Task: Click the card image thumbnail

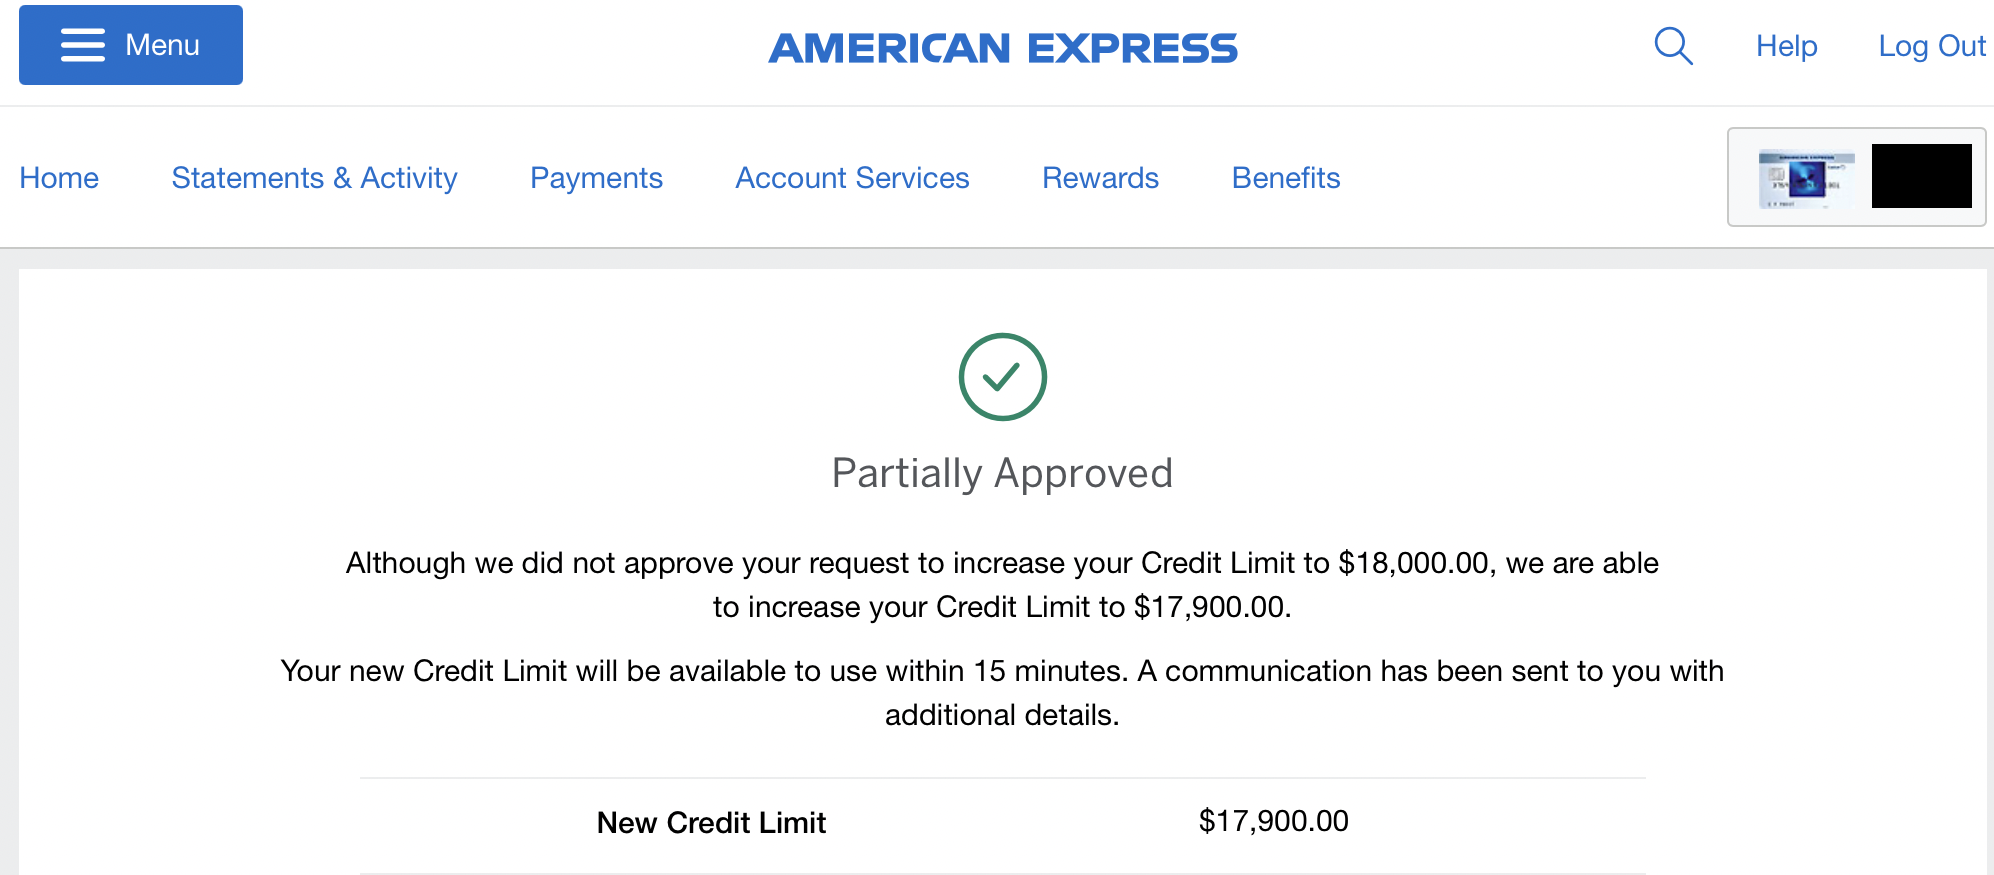Action: (1806, 178)
